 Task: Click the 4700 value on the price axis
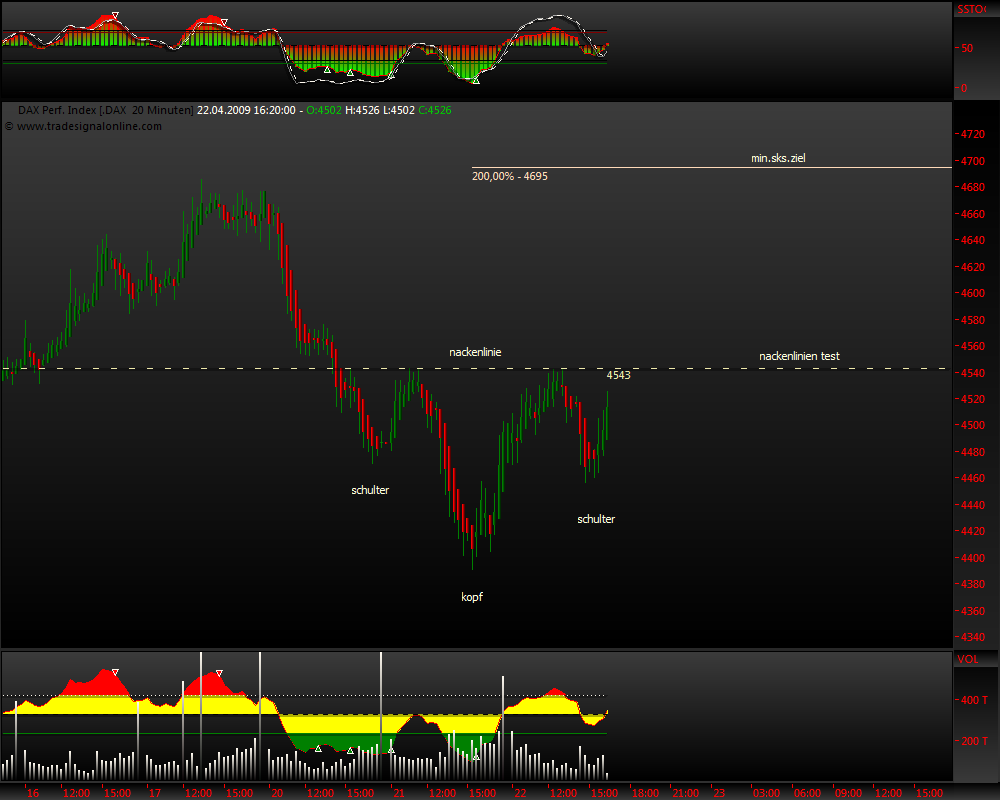click(972, 159)
